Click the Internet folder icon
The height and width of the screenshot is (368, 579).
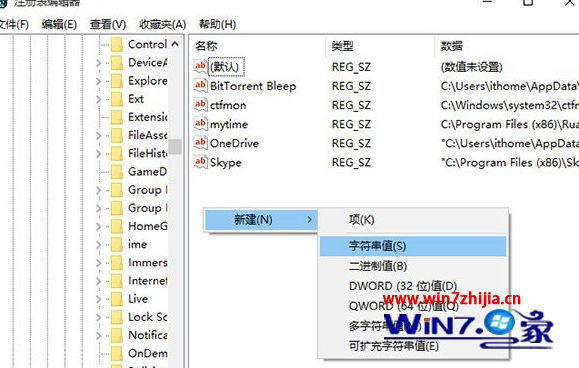(117, 281)
